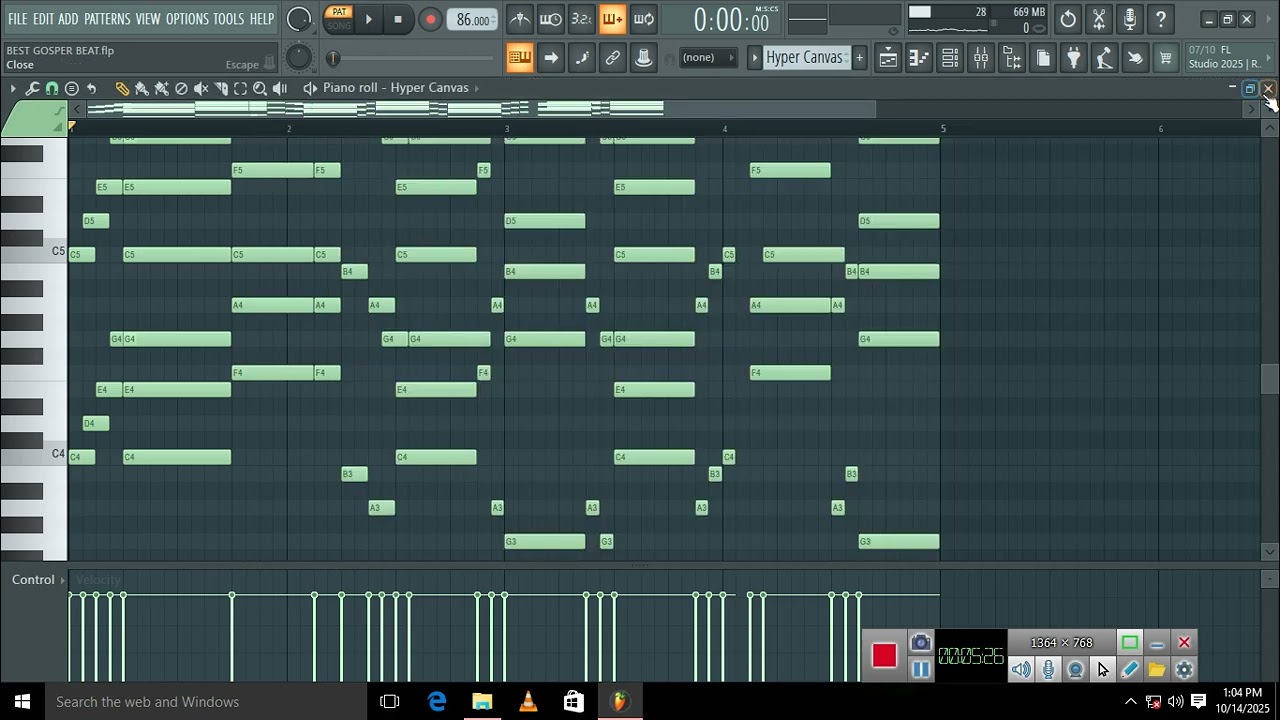The width and height of the screenshot is (1280, 720).
Task: Toggle the metronome
Action: (520, 18)
